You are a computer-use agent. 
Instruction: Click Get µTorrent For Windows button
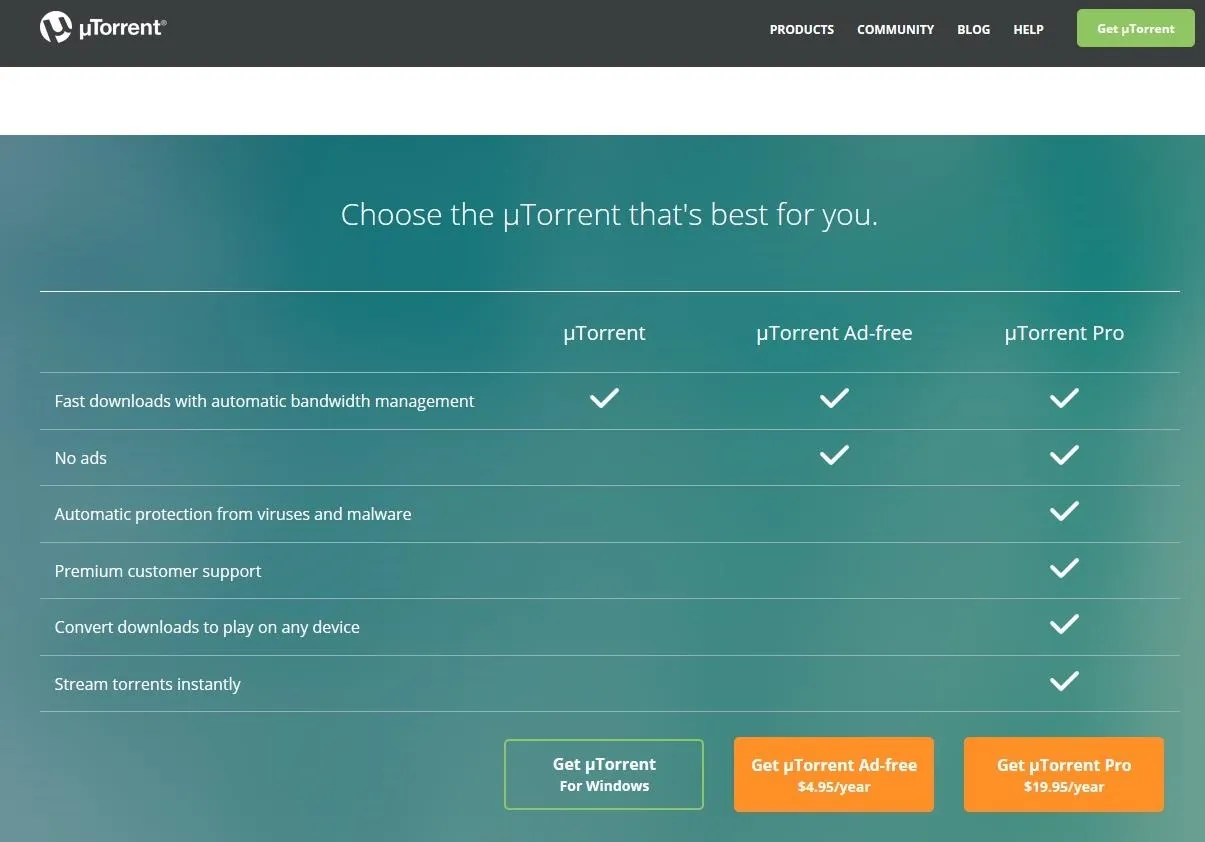[604, 774]
